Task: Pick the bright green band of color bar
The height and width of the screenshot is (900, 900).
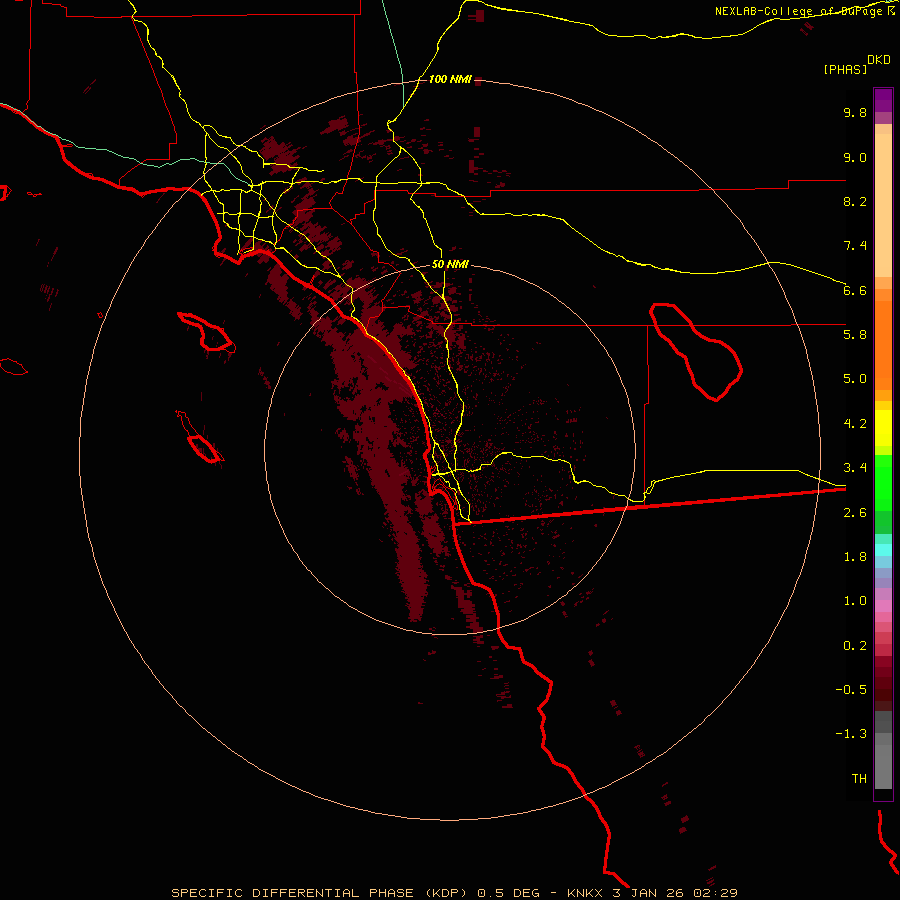Action: (x=883, y=483)
